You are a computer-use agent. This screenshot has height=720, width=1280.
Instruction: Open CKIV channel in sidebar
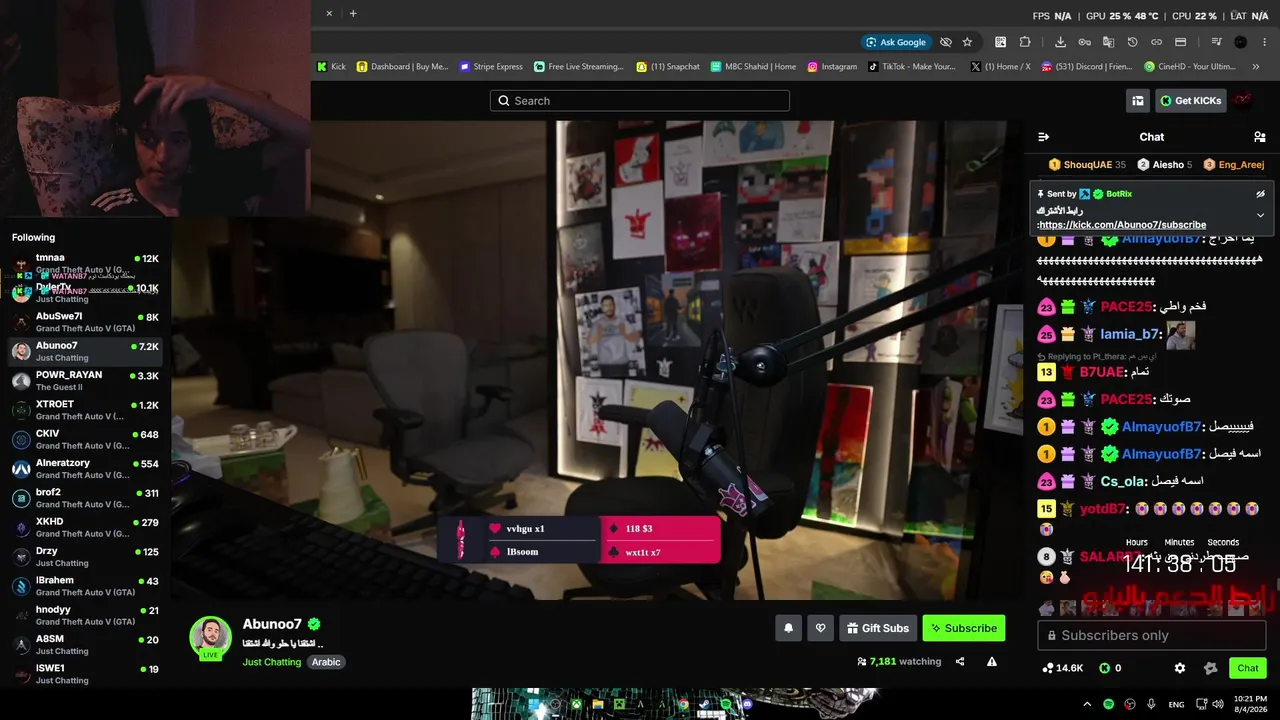pyautogui.click(x=85, y=439)
